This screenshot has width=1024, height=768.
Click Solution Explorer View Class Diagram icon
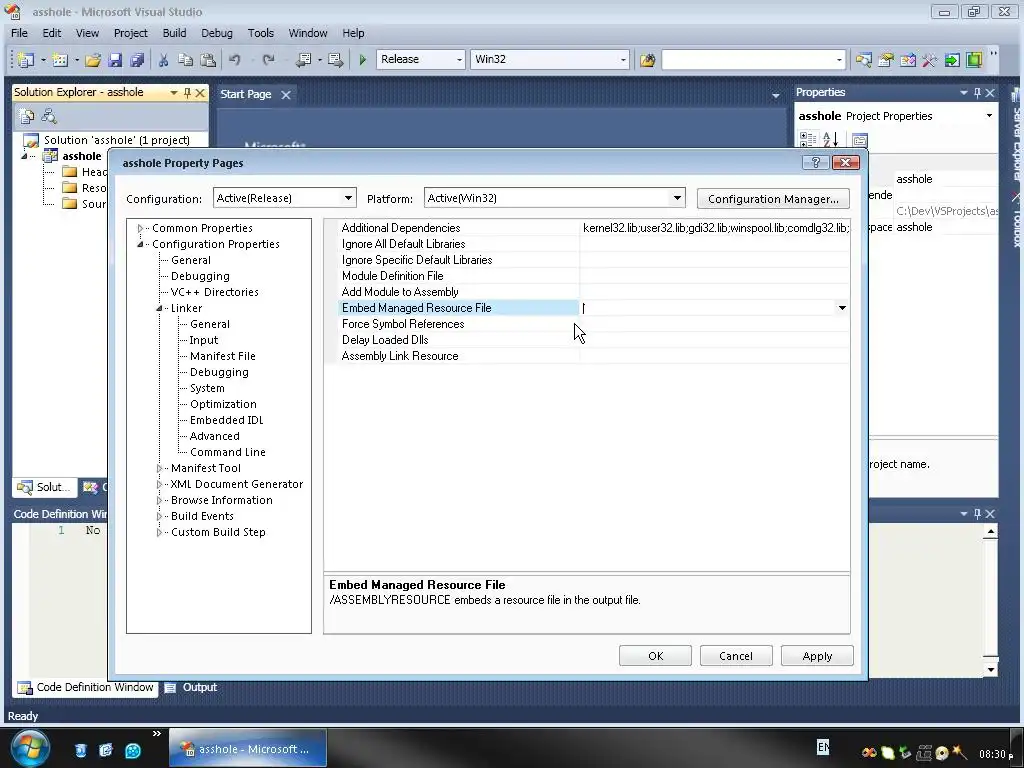tap(49, 116)
